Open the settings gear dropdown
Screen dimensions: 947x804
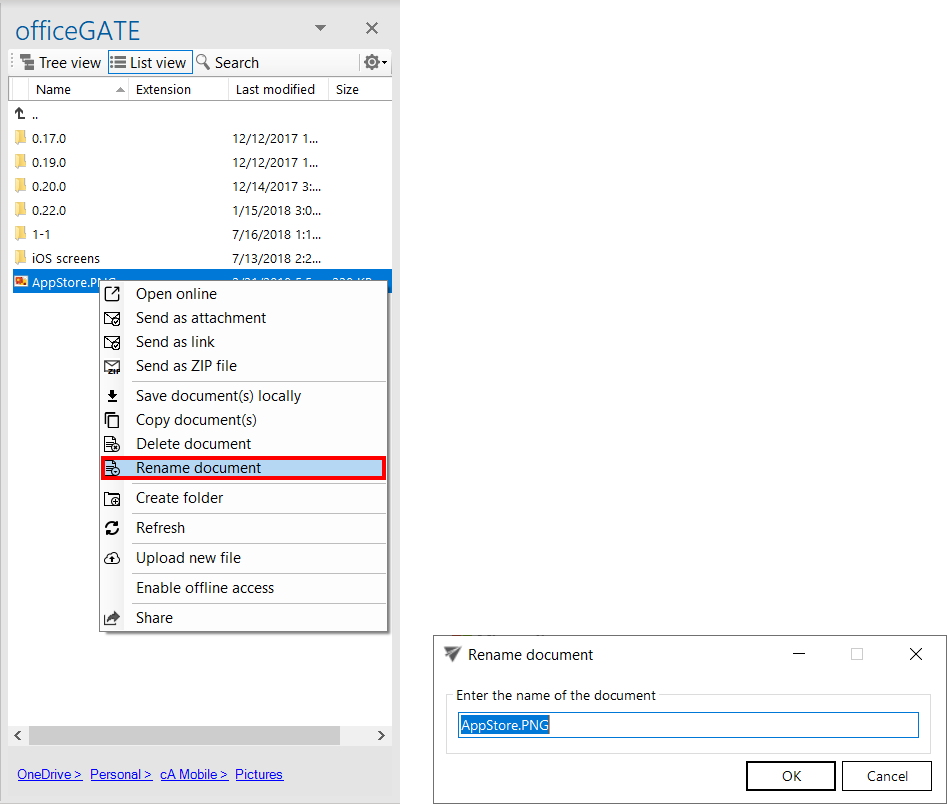(x=375, y=62)
